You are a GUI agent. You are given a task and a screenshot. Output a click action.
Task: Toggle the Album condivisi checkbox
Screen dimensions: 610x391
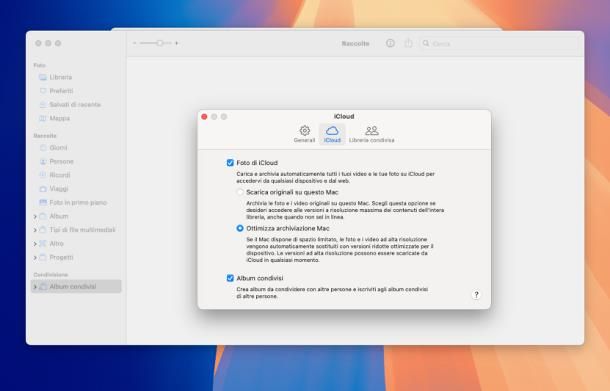pos(230,278)
